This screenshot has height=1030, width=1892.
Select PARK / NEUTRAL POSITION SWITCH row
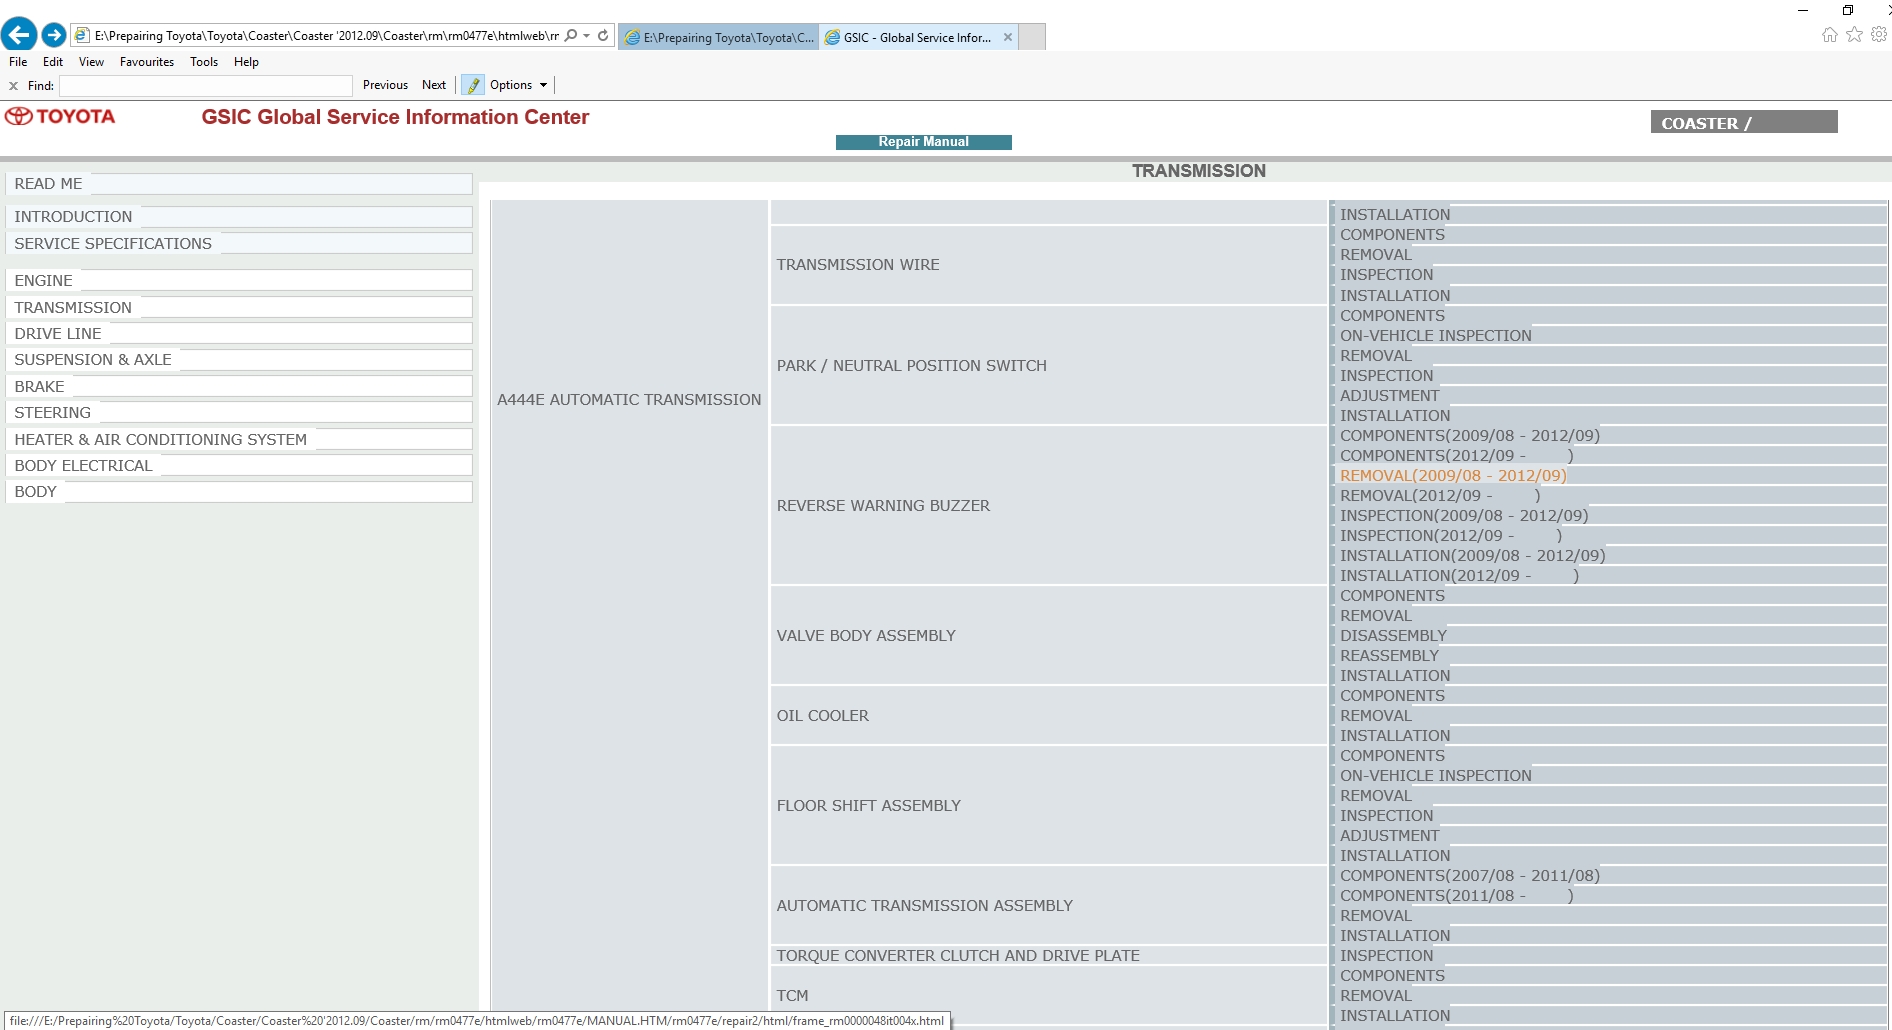tap(1049, 365)
